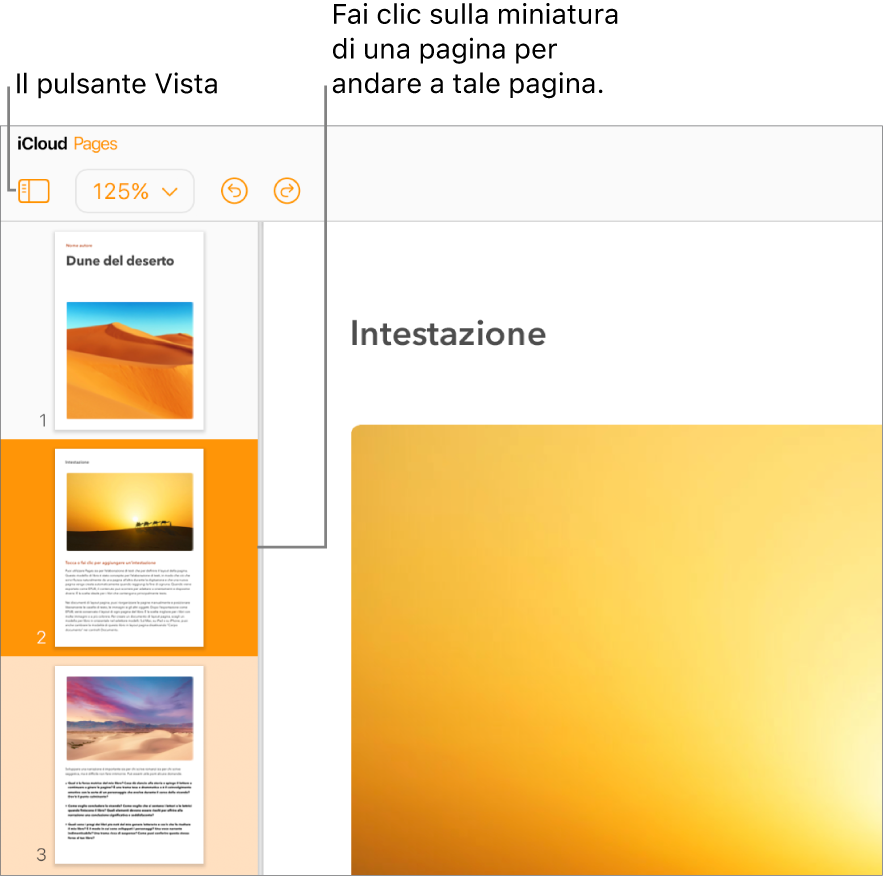The image size is (883, 878).
Task: Open the 125% zoom dropdown
Action: [x=135, y=191]
